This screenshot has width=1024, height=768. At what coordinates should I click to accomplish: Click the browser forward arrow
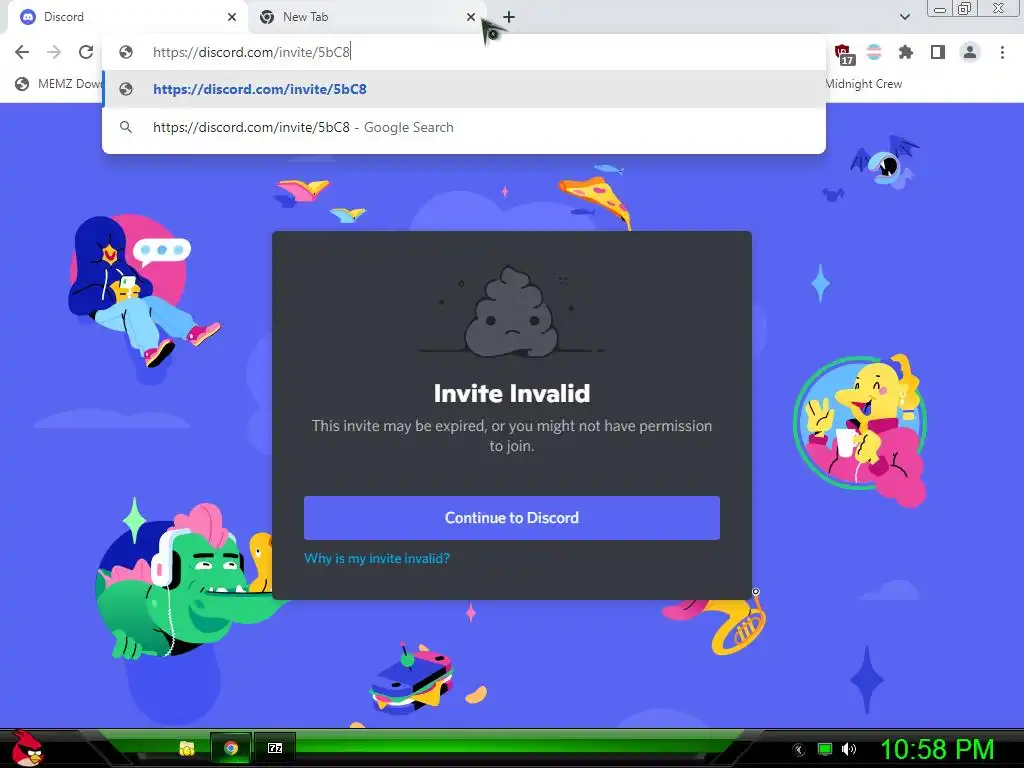[54, 52]
